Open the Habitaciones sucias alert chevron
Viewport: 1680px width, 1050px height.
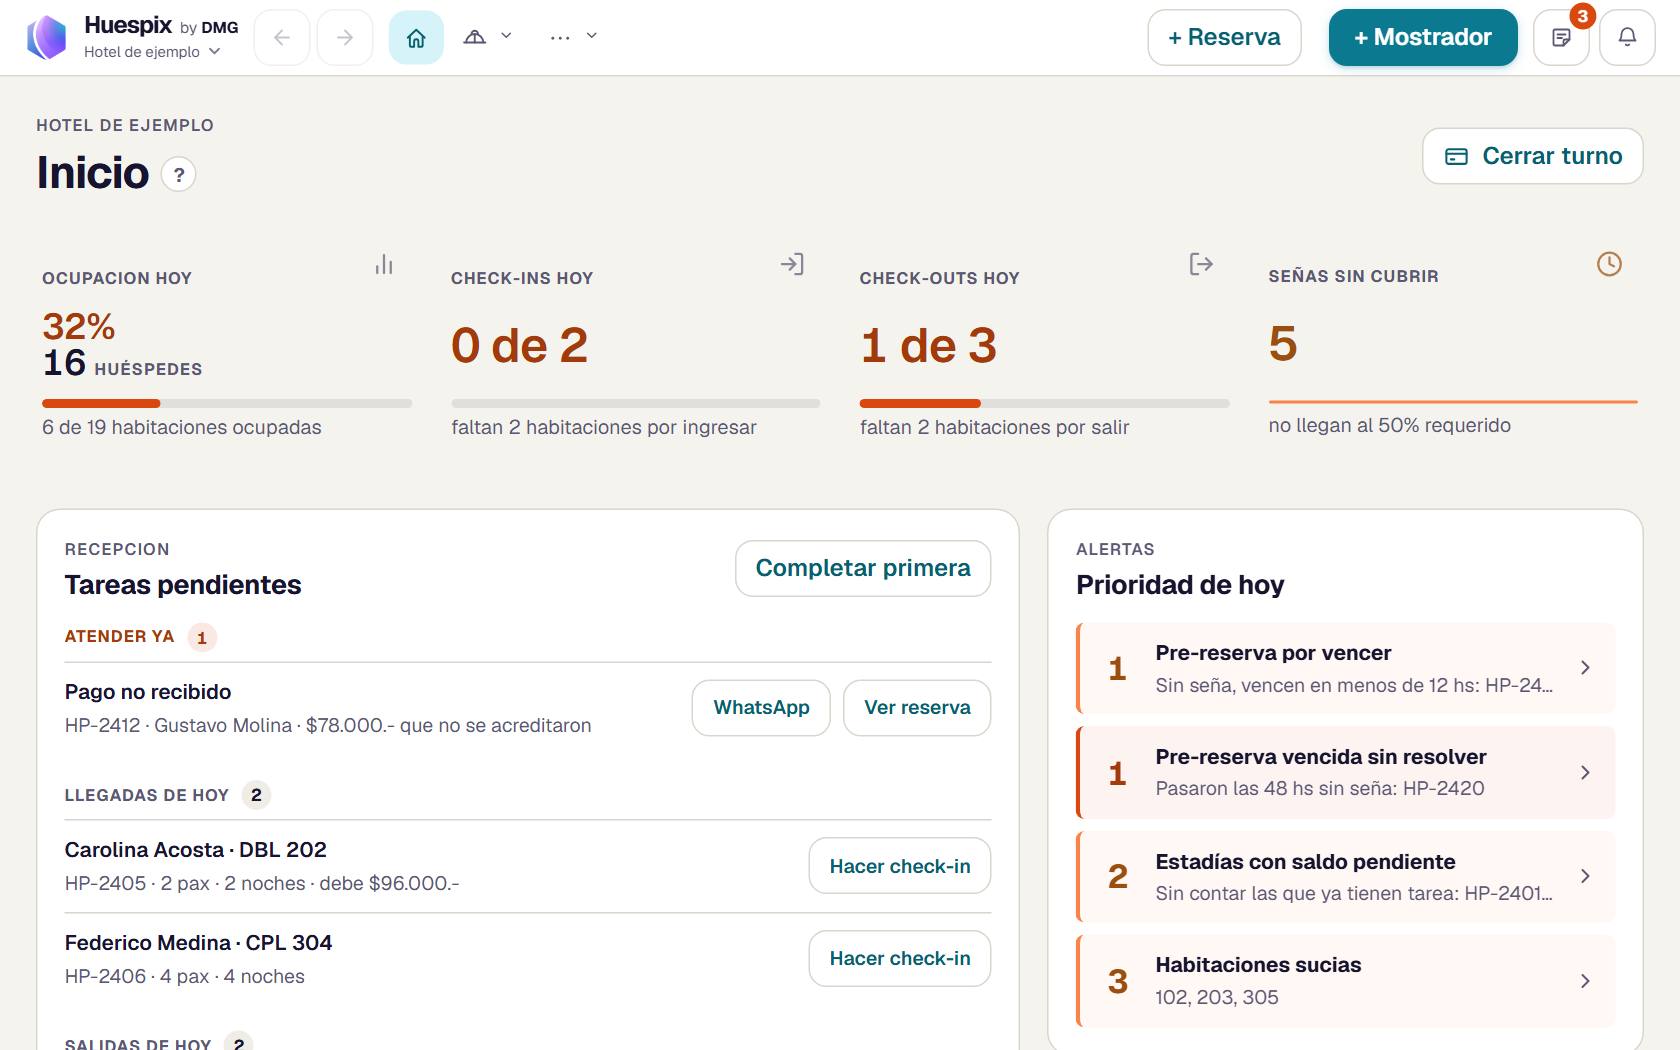coord(1585,981)
